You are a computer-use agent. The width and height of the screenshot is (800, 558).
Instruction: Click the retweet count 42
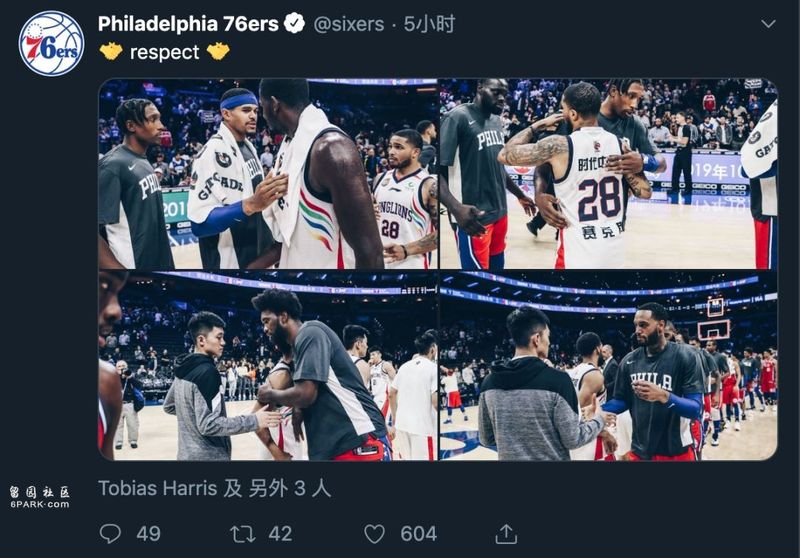280,534
